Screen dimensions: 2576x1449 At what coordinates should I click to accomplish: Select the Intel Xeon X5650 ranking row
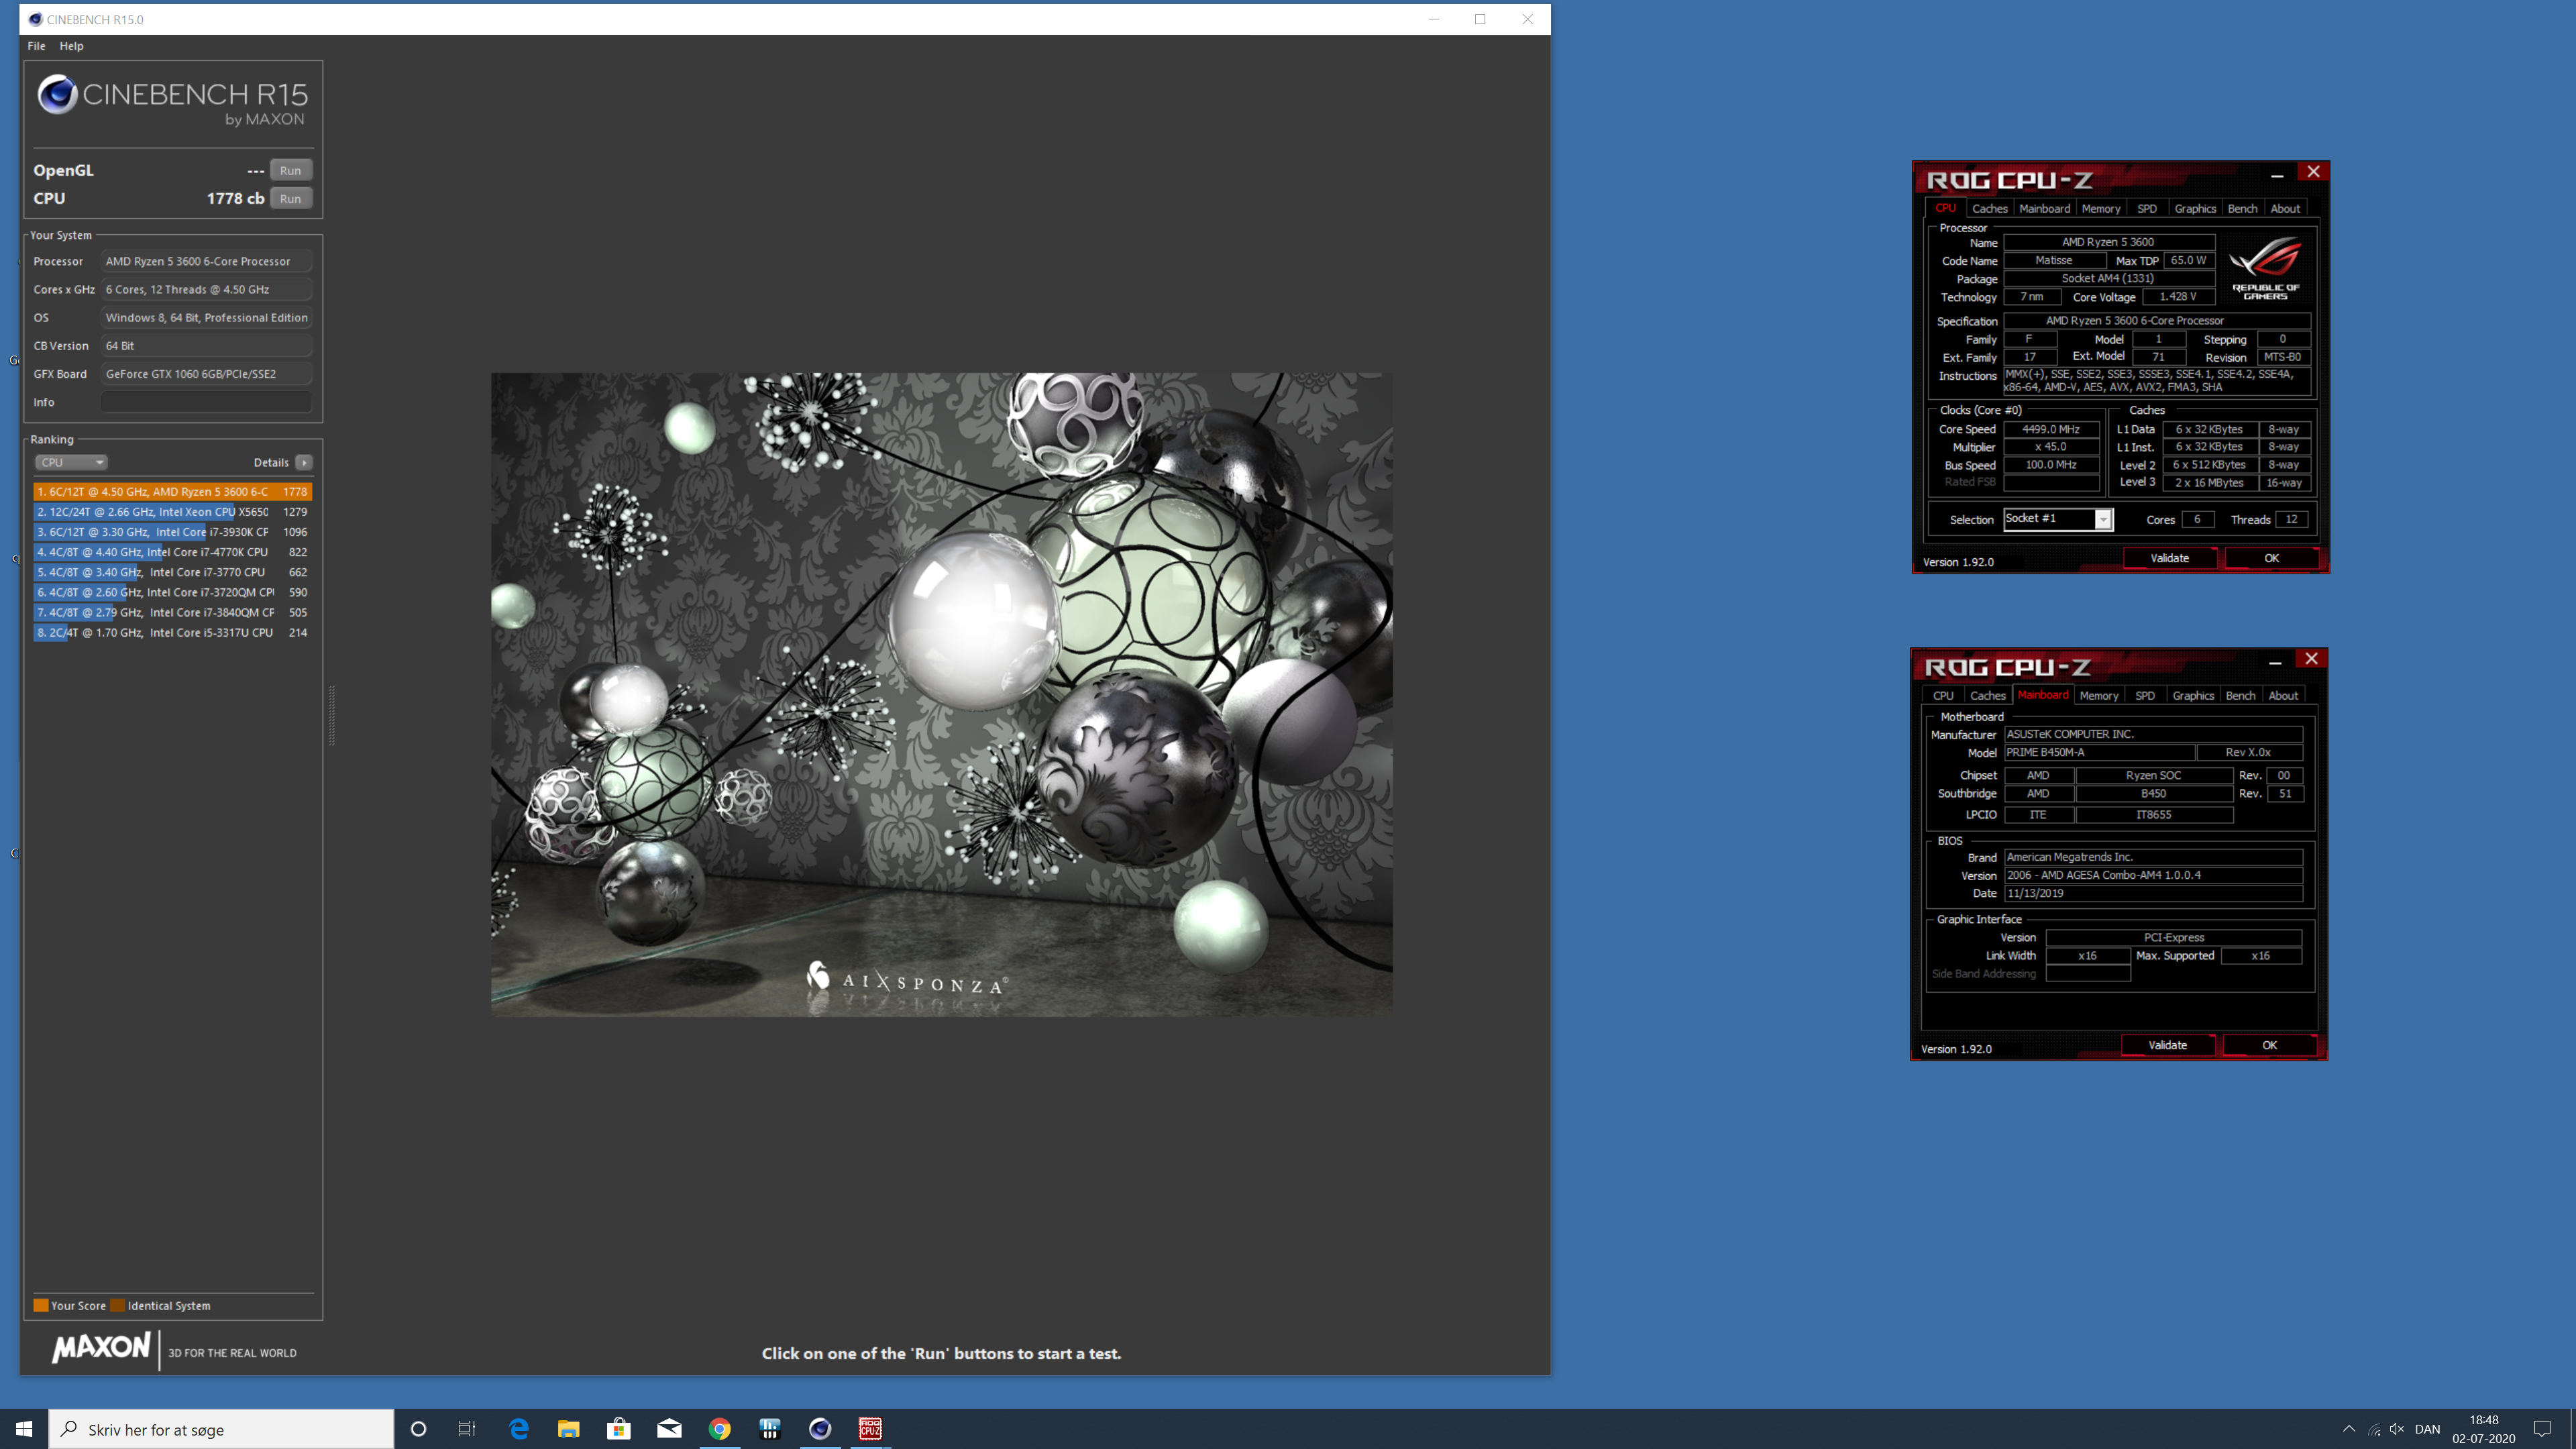click(x=172, y=511)
